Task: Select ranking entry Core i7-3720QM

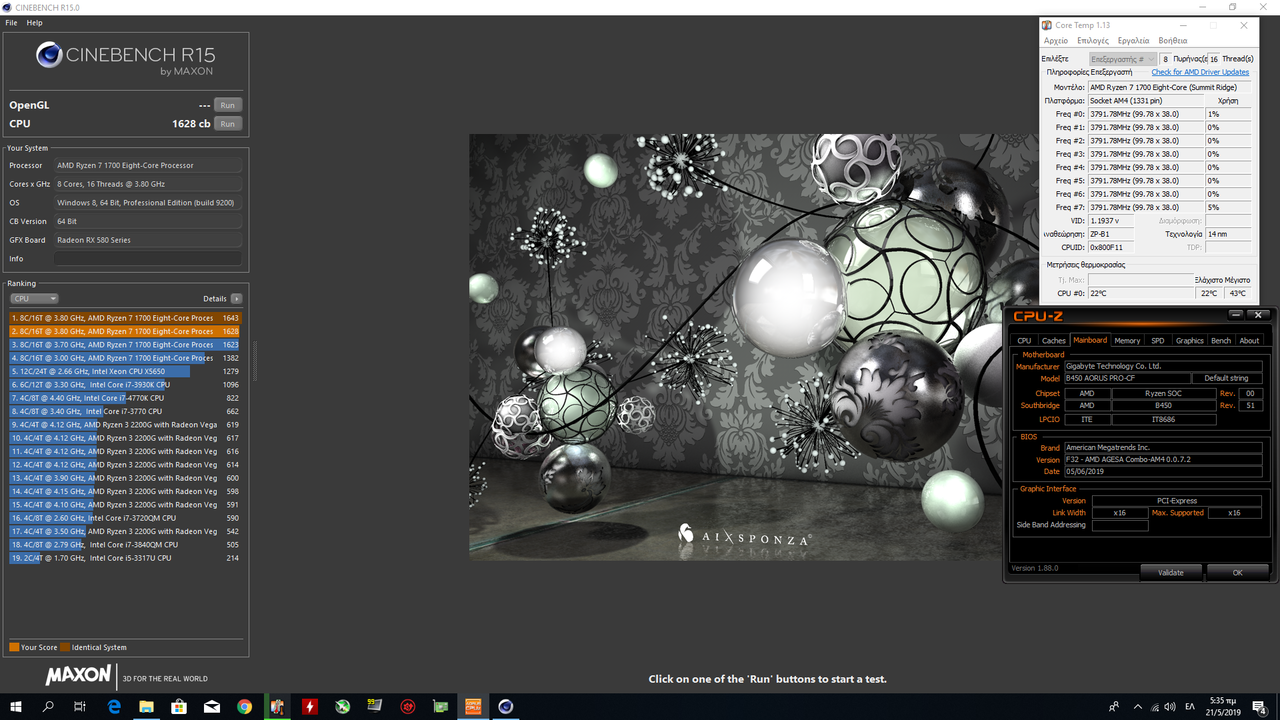Action: coord(125,518)
